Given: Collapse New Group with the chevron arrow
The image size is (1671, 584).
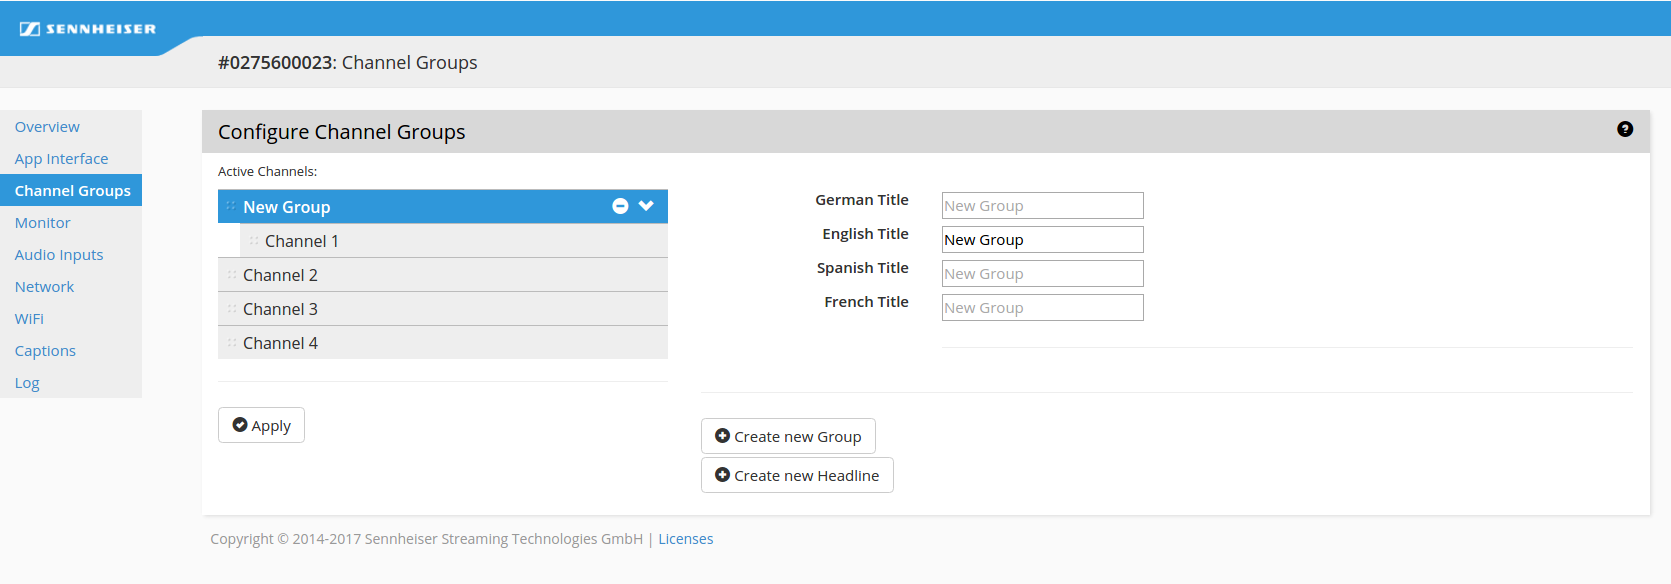Looking at the screenshot, I should coord(646,206).
